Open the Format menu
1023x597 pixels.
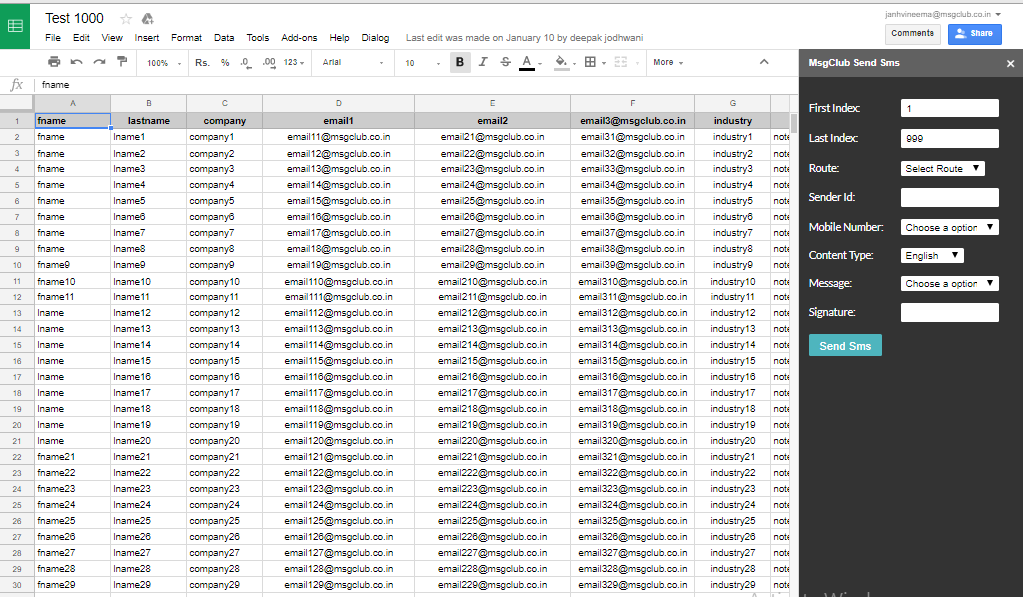[x=187, y=38]
